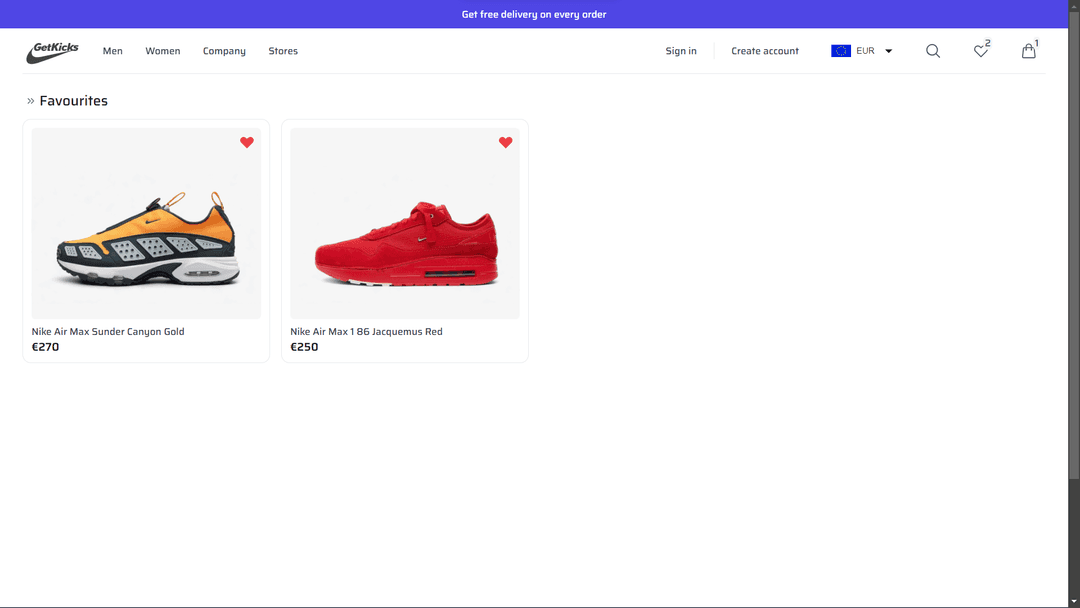Open the Stores menu
Screen dimensions: 1080x608
coord(283,51)
